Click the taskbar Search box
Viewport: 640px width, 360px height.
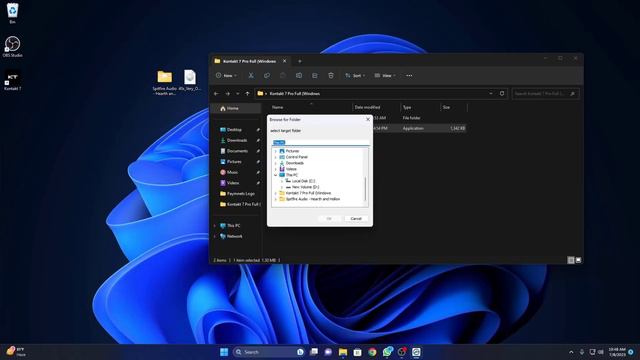click(x=269, y=352)
